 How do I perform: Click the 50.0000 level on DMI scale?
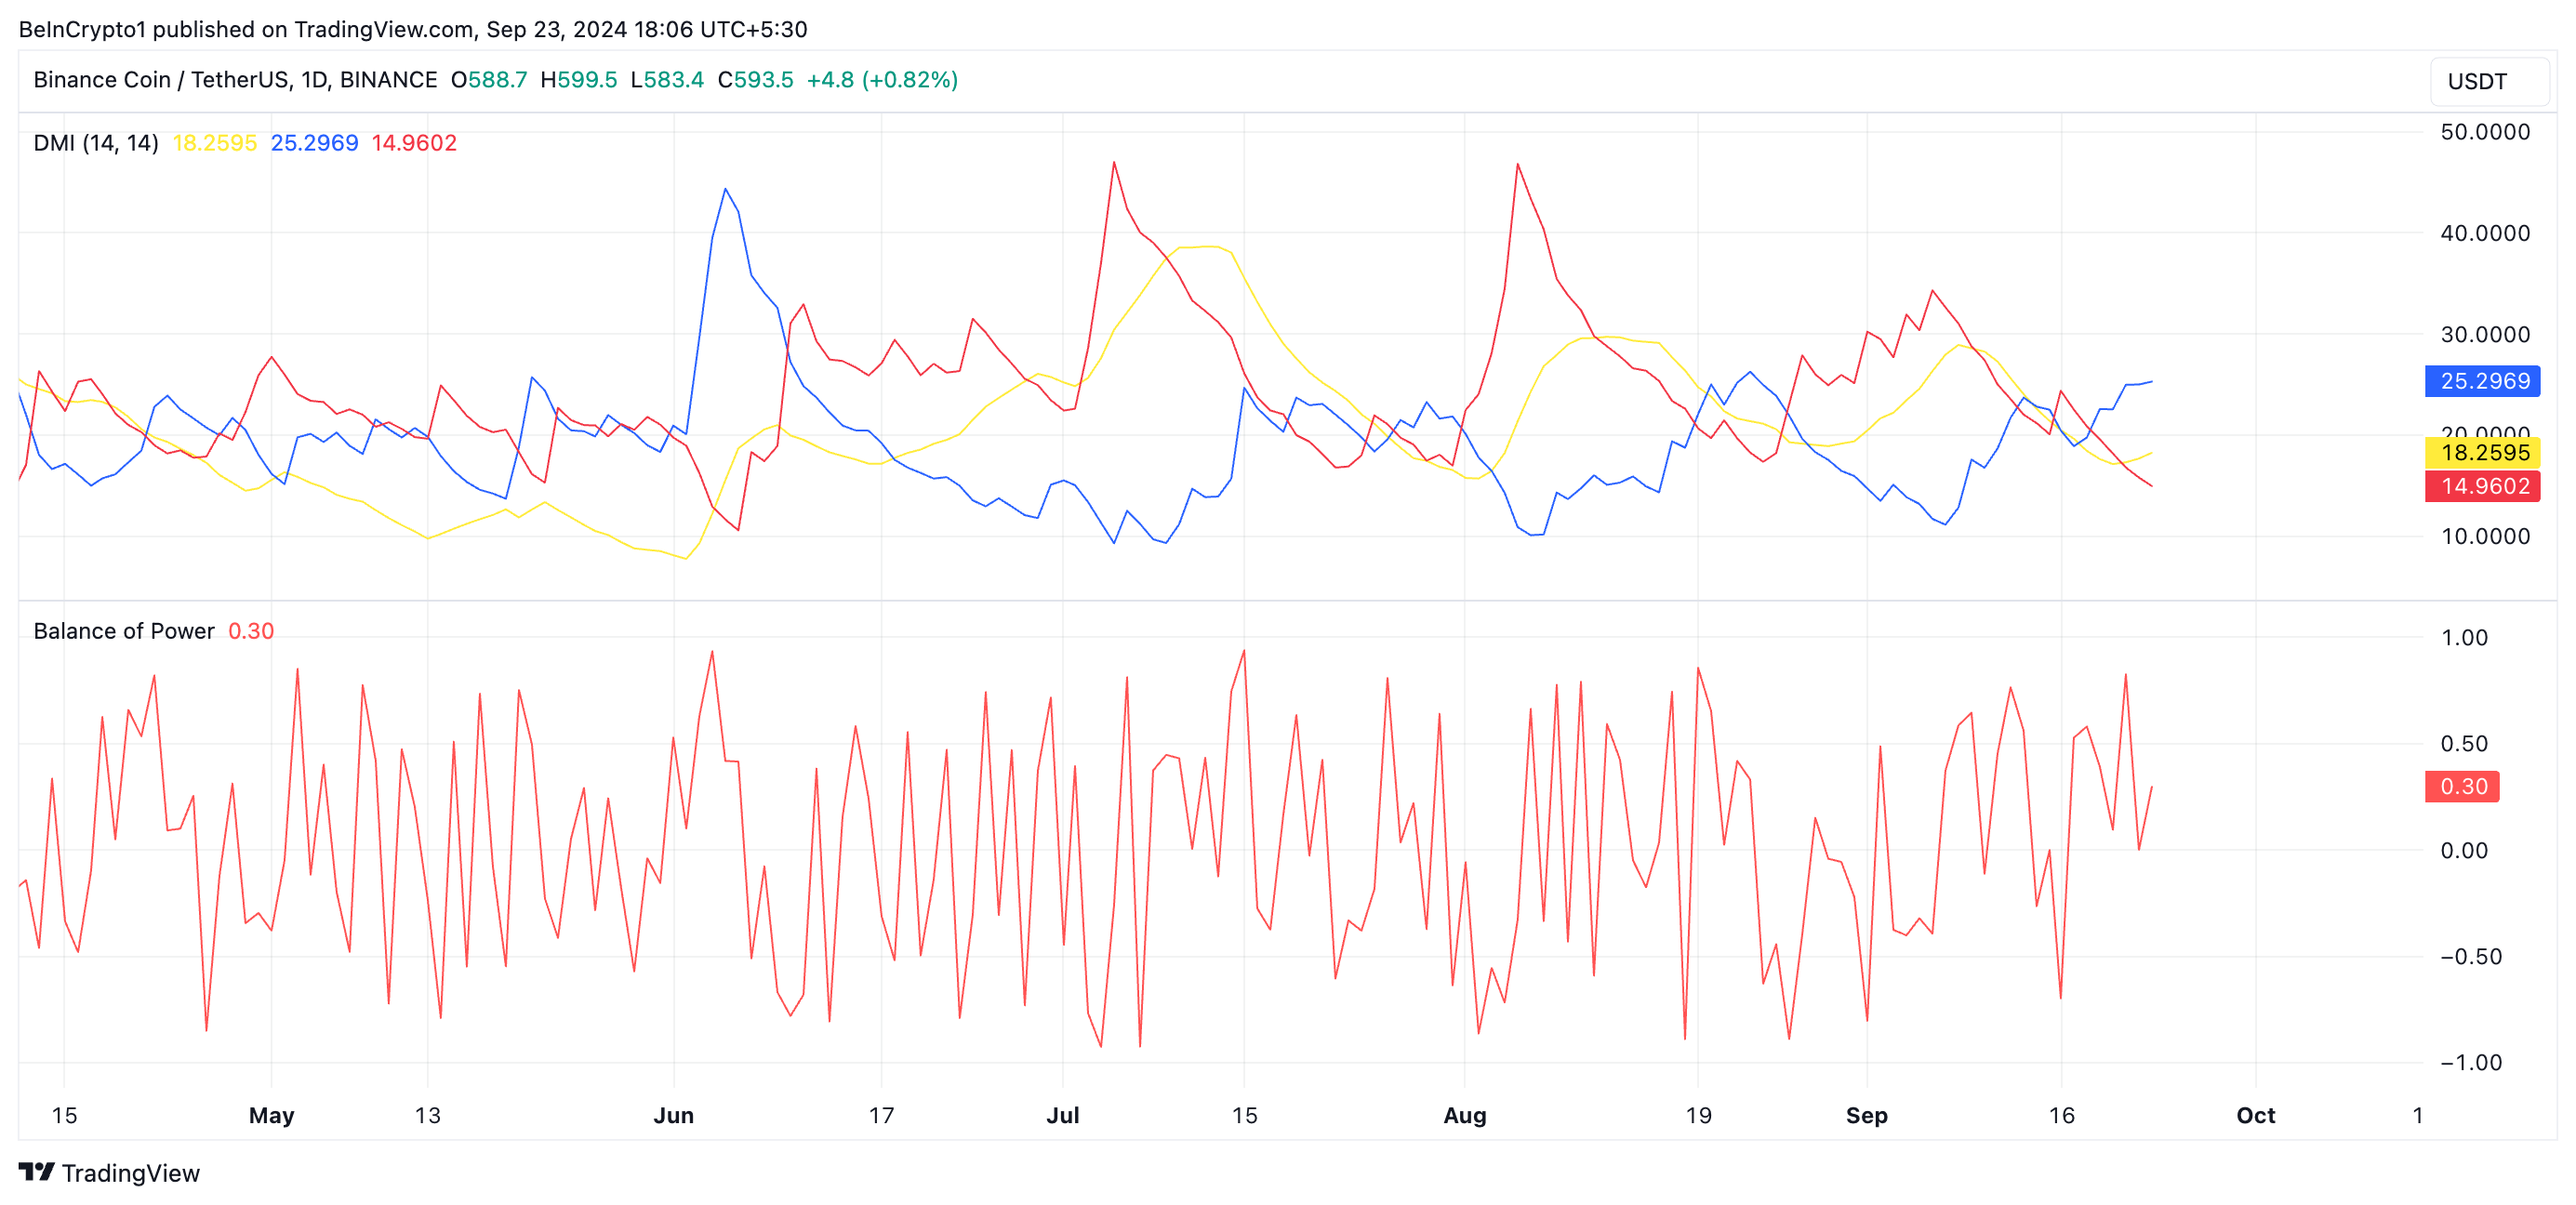pos(2484,132)
